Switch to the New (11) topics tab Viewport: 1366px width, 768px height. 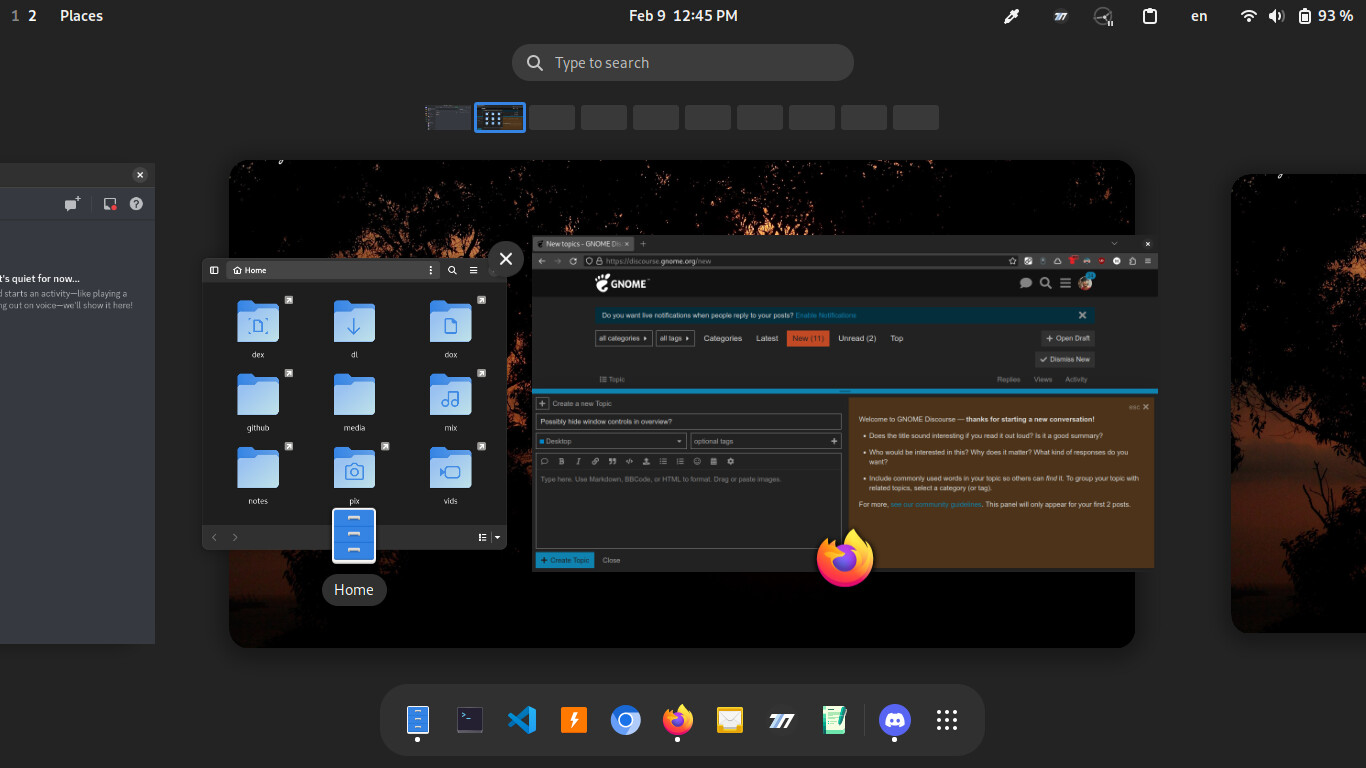[x=808, y=338]
